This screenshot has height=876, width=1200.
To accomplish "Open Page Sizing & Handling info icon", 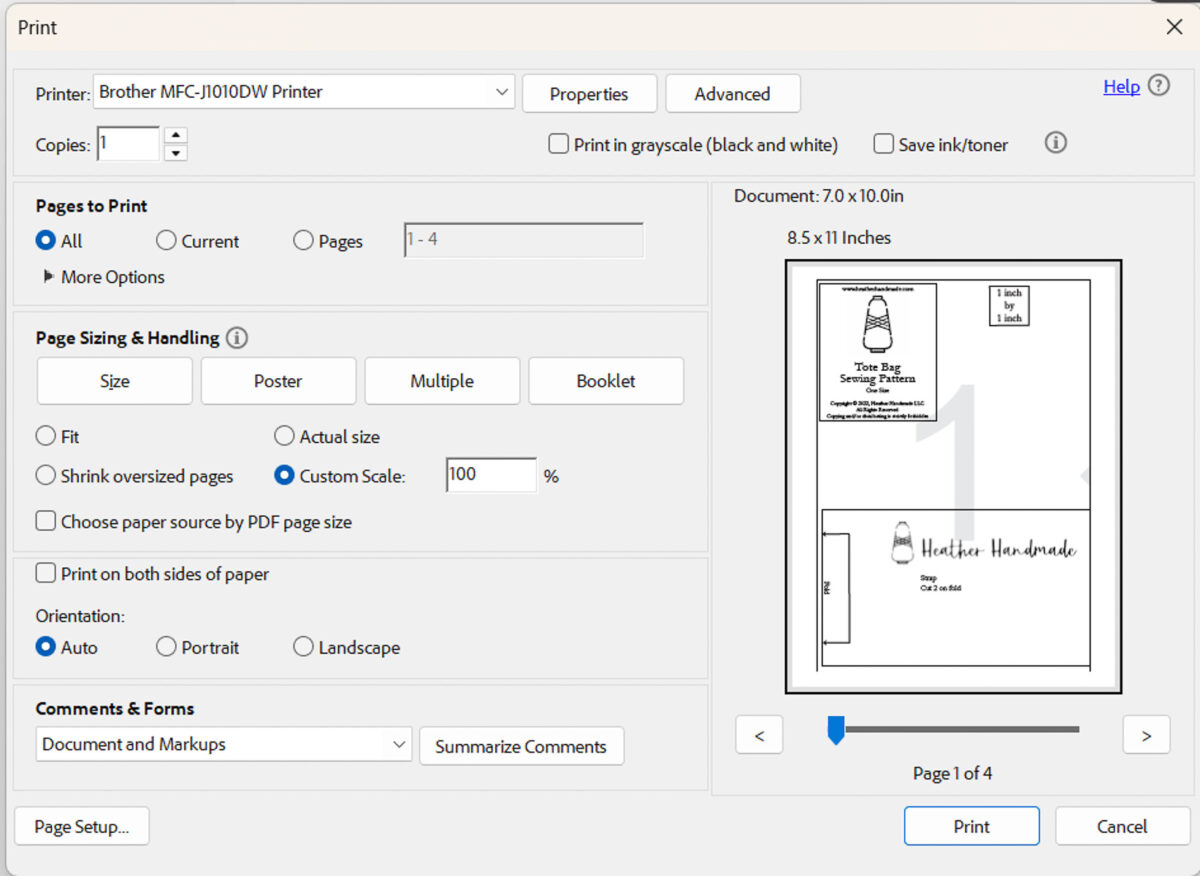I will coord(237,338).
